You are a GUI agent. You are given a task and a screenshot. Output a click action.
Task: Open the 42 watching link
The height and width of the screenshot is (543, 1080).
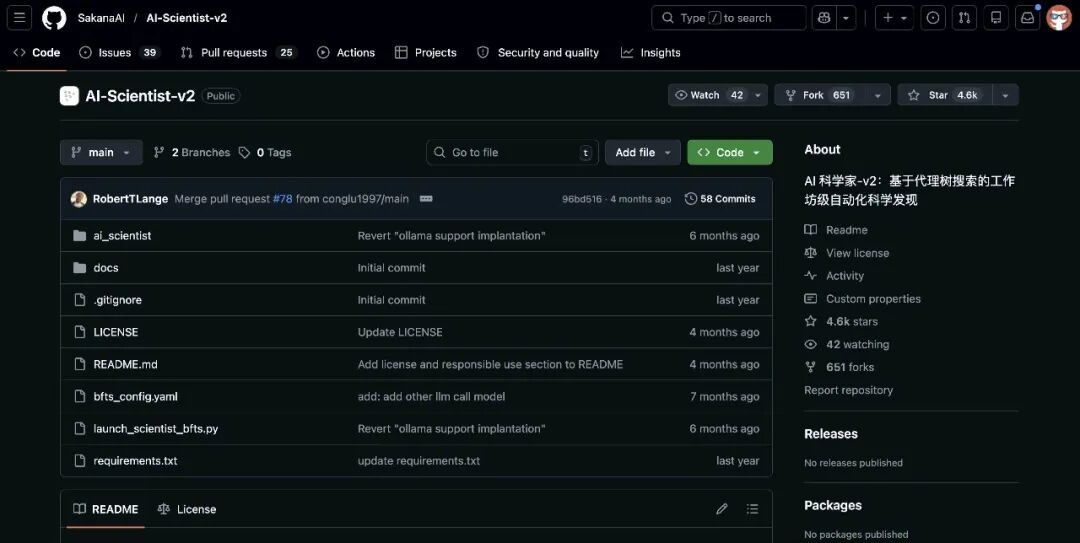[847, 344]
